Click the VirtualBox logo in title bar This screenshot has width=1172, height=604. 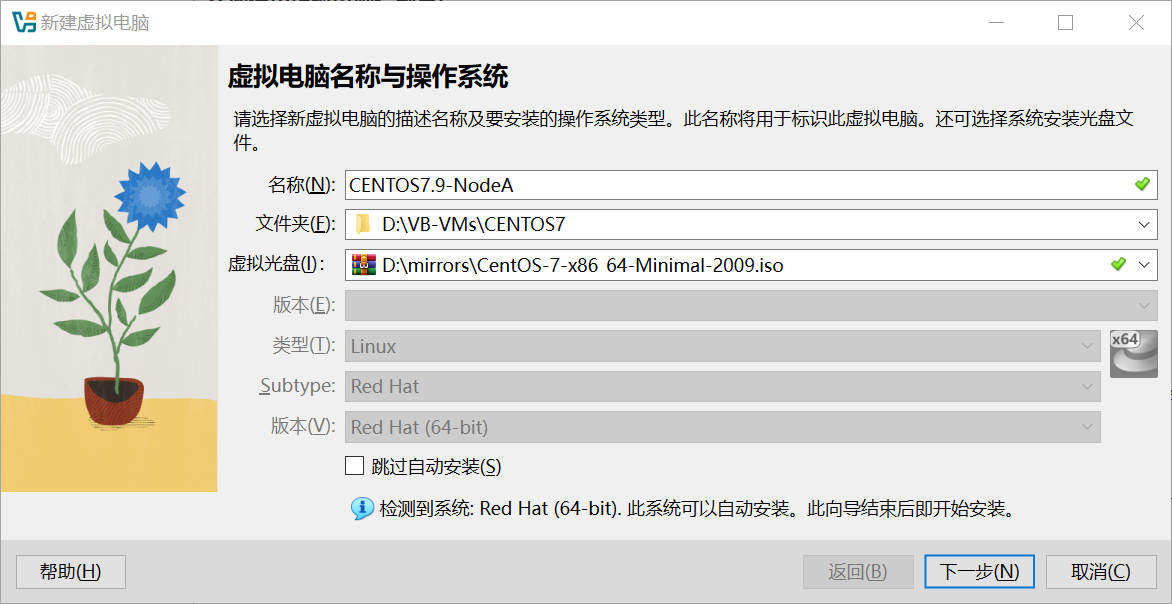24,22
